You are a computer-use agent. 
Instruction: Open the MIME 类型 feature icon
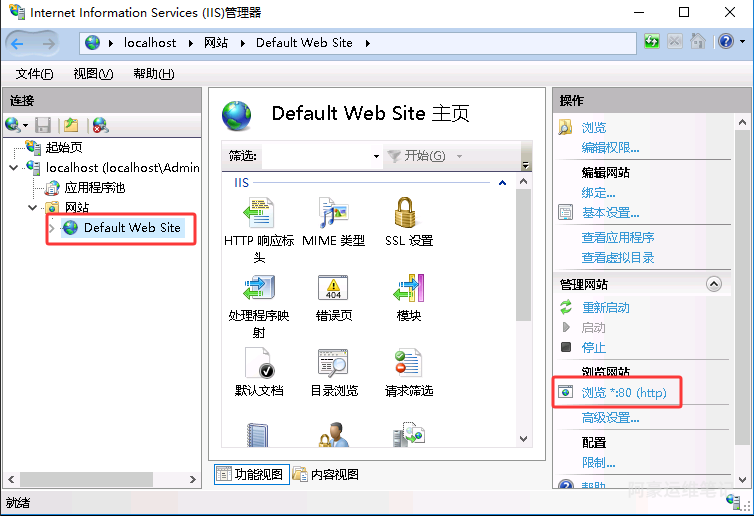click(334, 213)
